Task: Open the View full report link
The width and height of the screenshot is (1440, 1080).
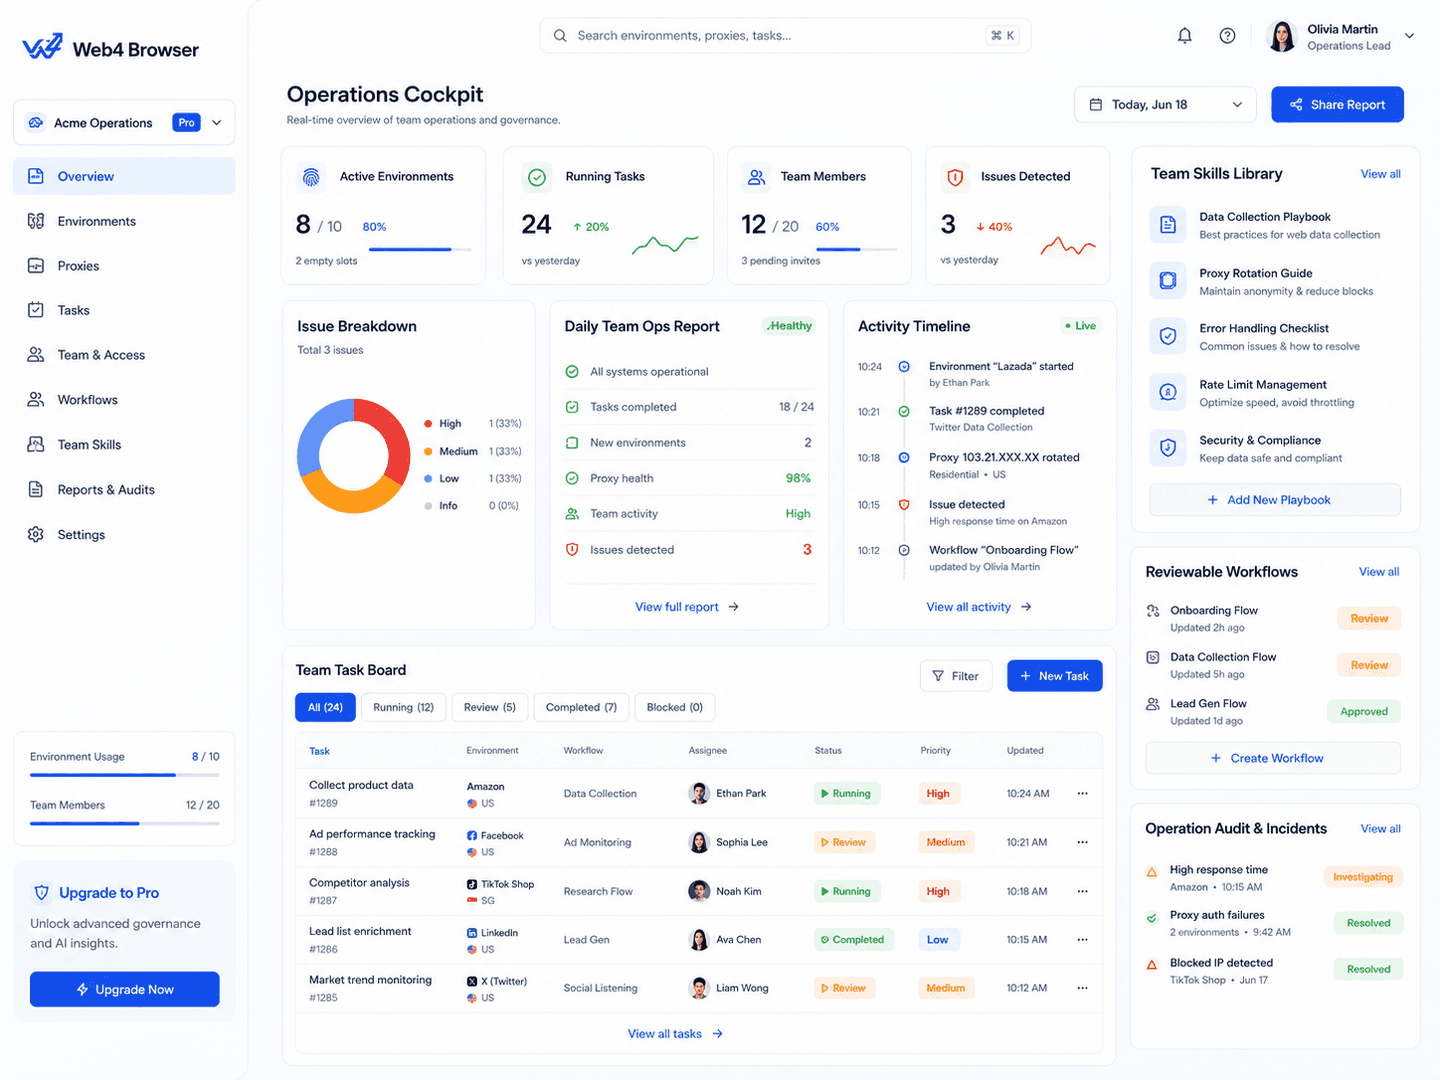Action: 687,607
